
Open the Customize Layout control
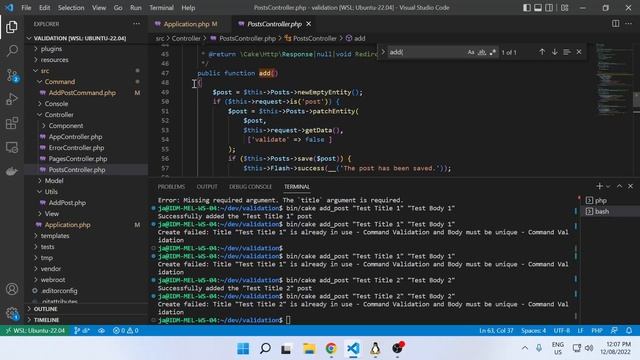(x=565, y=8)
